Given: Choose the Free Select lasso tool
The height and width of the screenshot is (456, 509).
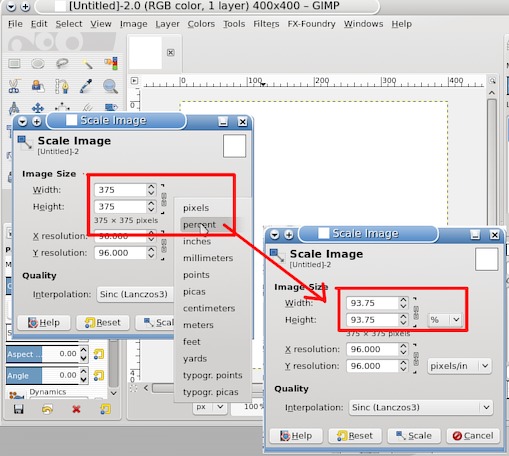Looking at the screenshot, I should coord(62,63).
